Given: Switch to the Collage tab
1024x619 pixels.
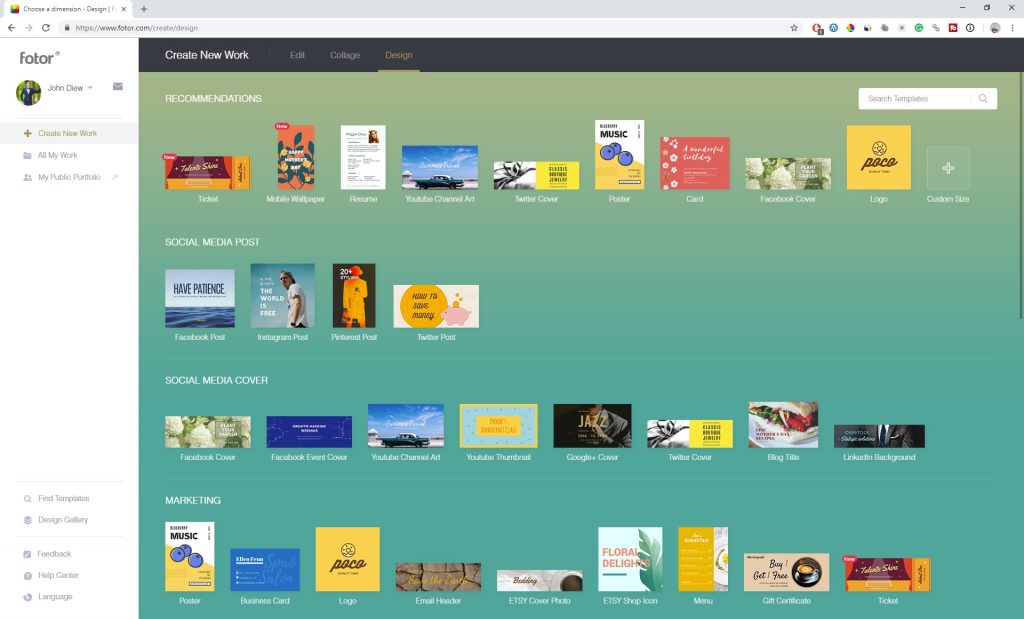Looking at the screenshot, I should tap(345, 56).
